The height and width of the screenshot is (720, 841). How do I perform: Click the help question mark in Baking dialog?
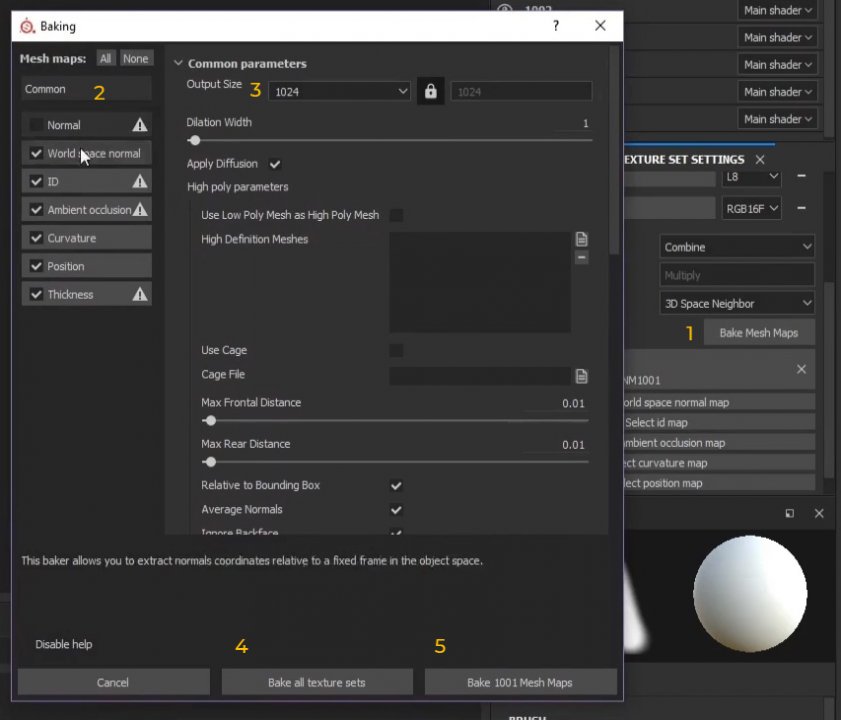555,26
